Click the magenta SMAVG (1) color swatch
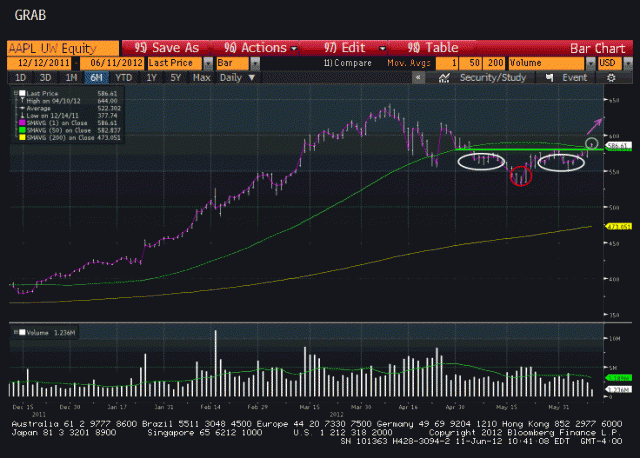The height and width of the screenshot is (458, 640). tap(22, 123)
